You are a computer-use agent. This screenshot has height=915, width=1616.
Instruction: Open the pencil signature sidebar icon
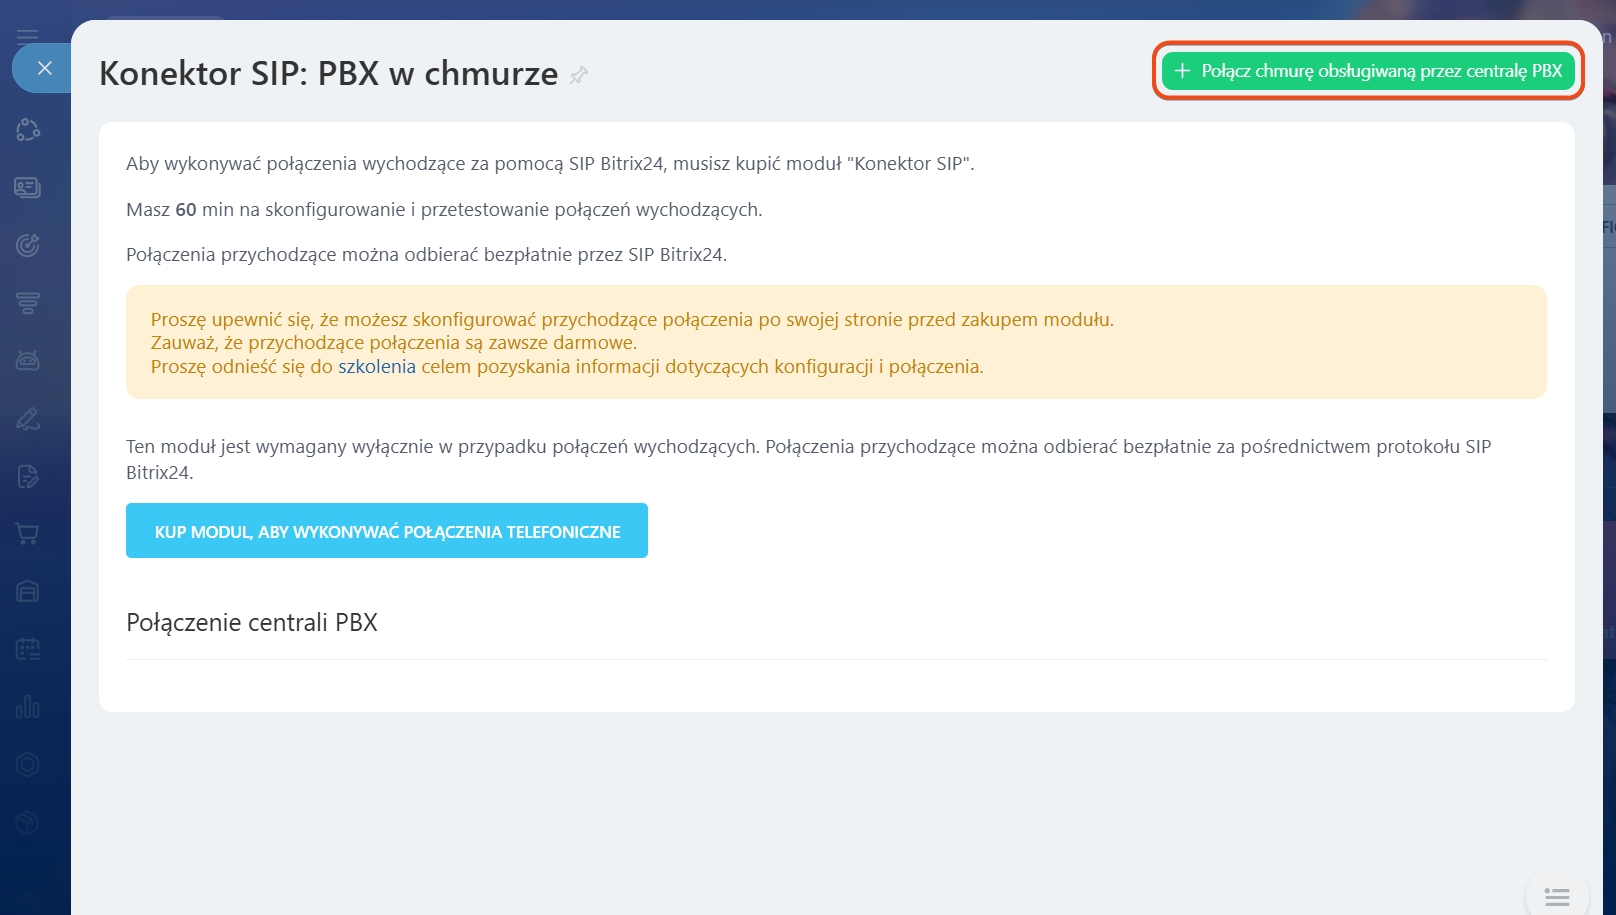coord(28,418)
